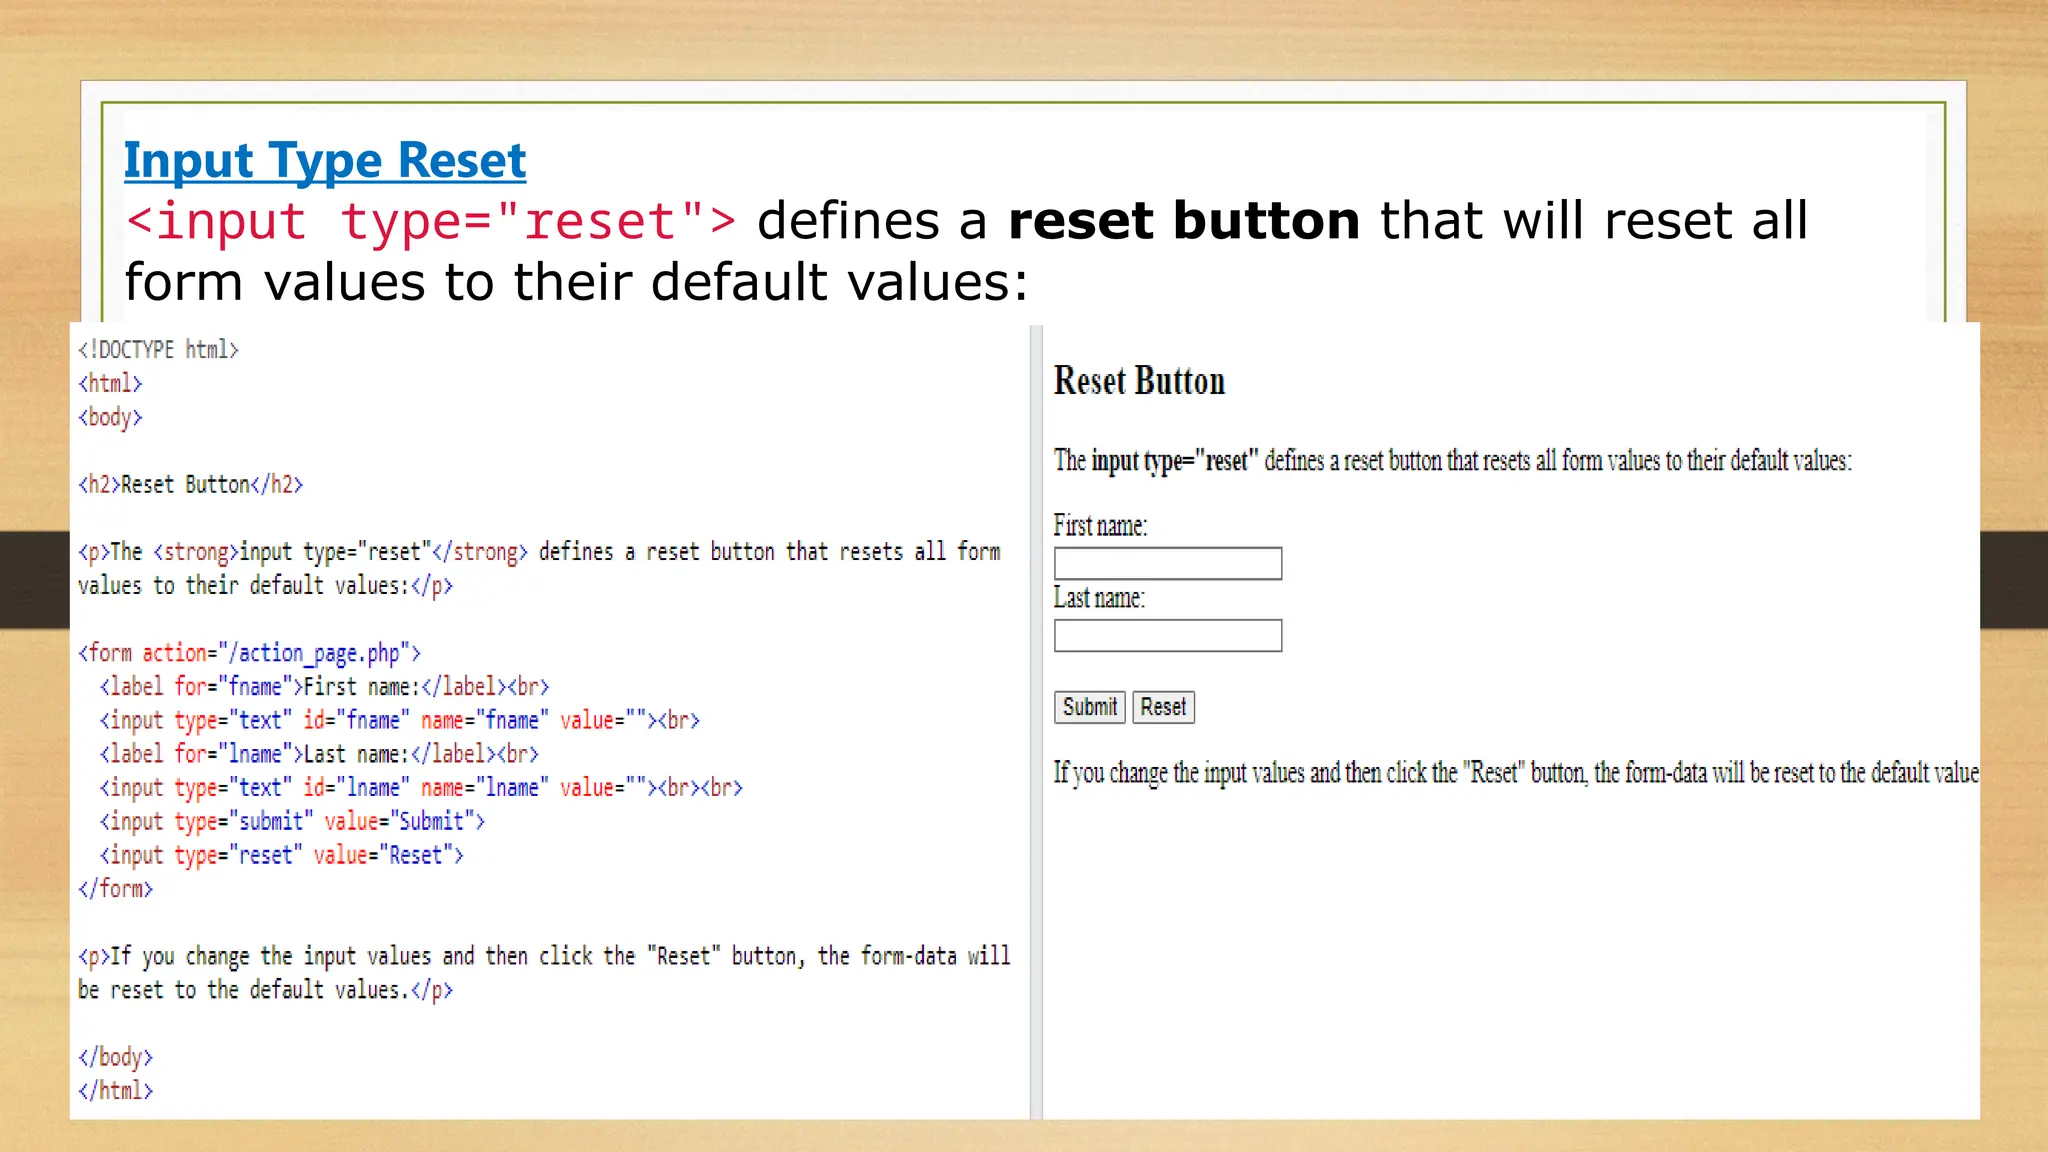Viewport: 2048px width, 1152px height.
Task: Click the <p>If you change code line
Action: point(544,973)
